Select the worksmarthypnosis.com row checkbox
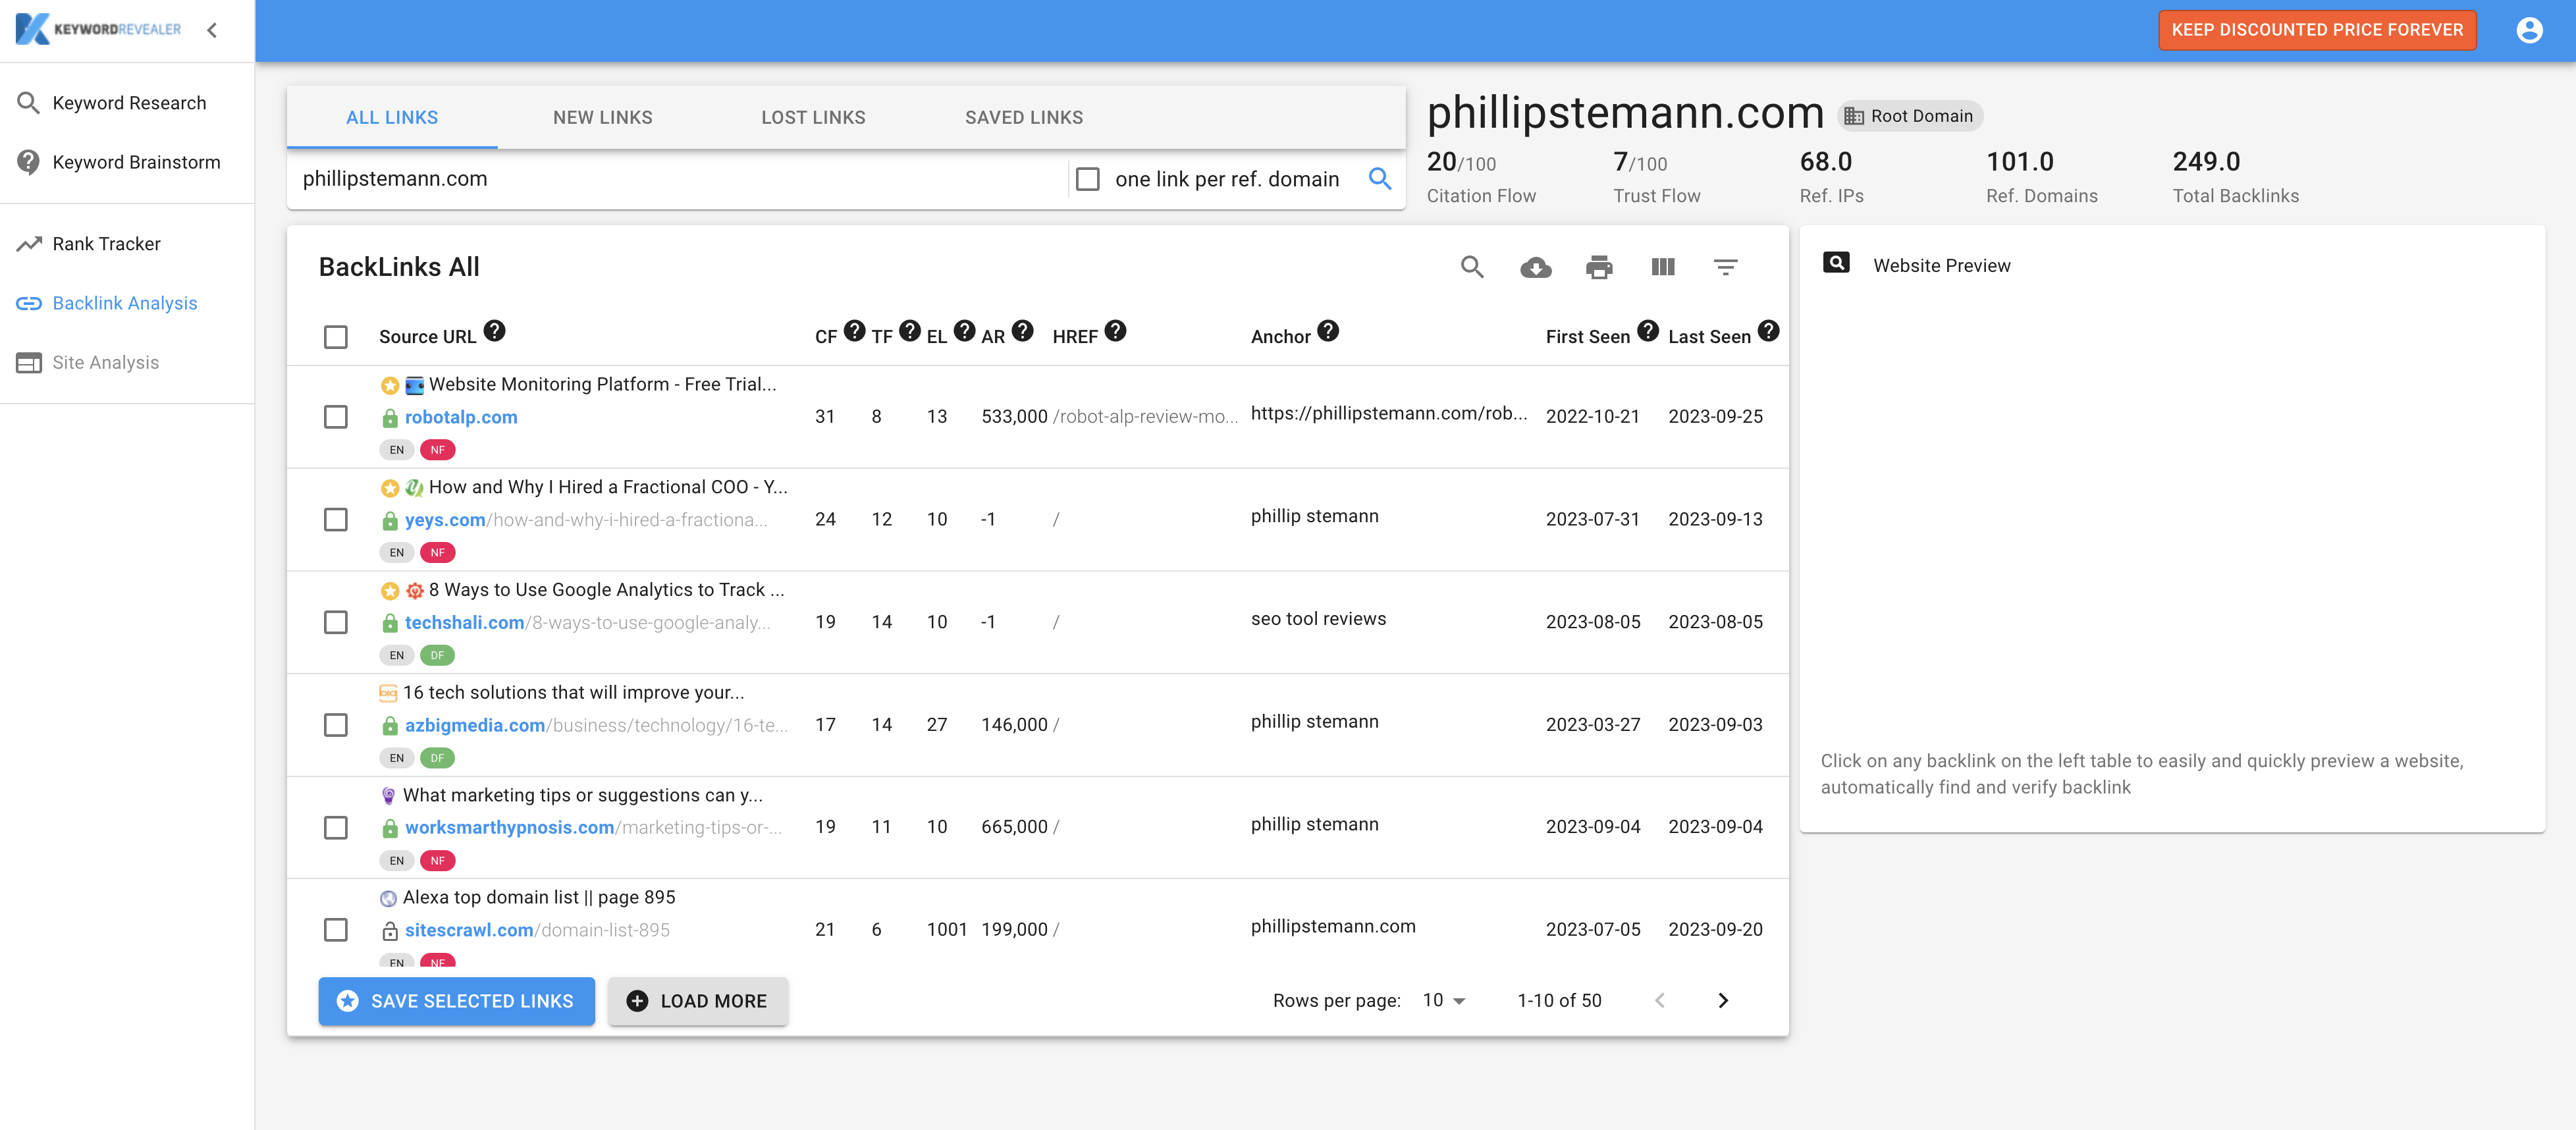 point(335,828)
